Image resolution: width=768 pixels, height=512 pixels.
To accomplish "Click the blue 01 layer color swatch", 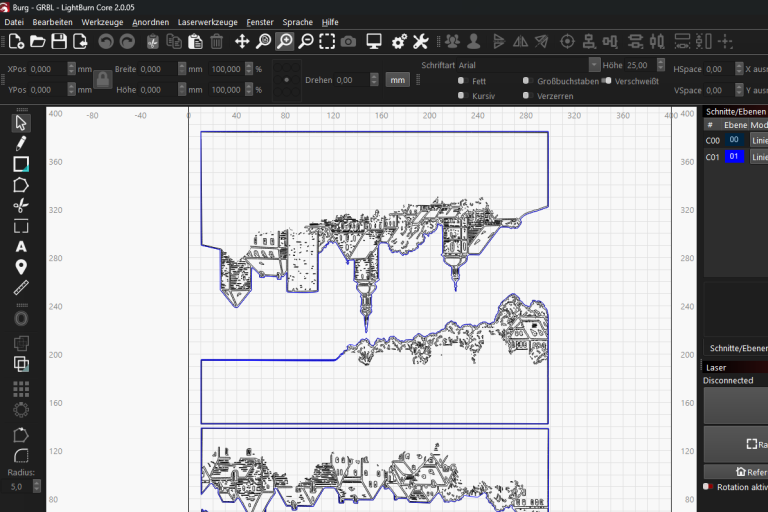I will pos(734,157).
